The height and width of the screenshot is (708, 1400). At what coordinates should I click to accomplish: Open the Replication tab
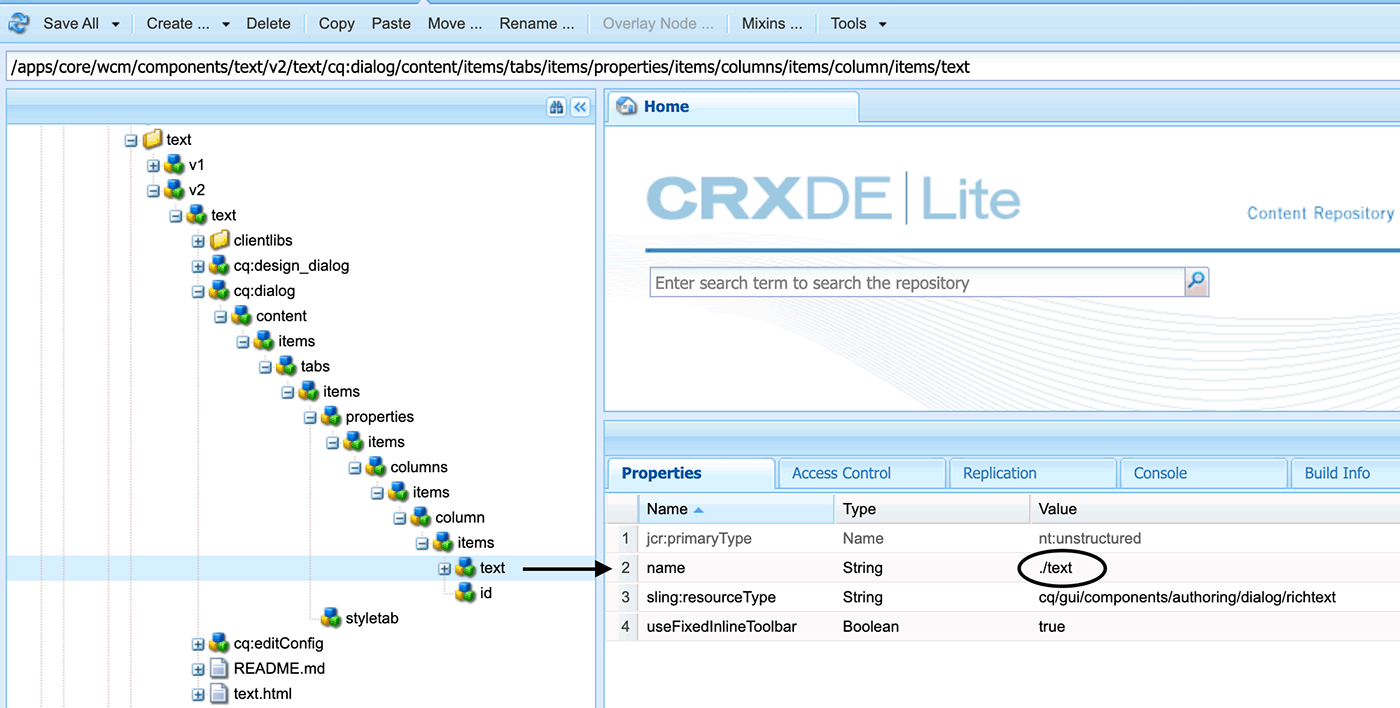click(999, 473)
